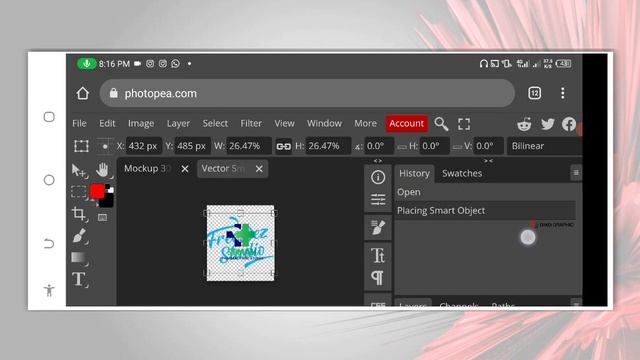
Task: Select the Type tool
Action: (x=79, y=280)
